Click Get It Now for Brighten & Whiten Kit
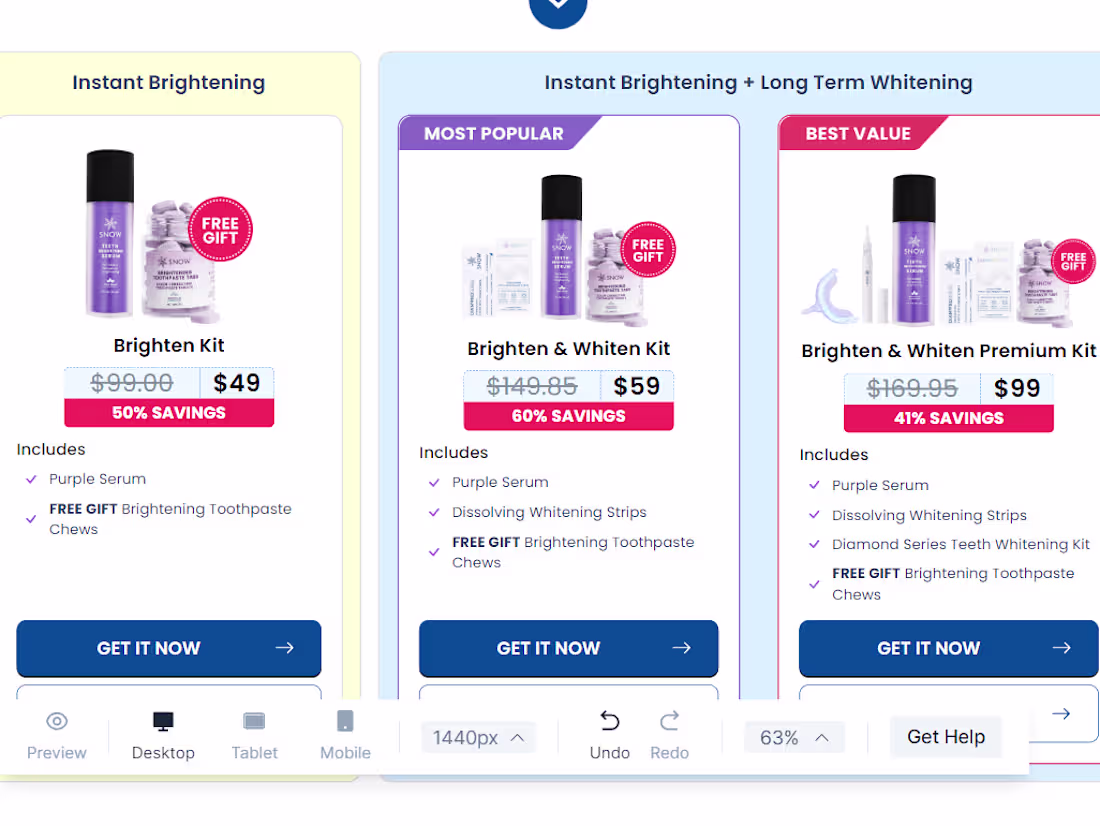The width and height of the screenshot is (1100, 826). [x=568, y=648]
